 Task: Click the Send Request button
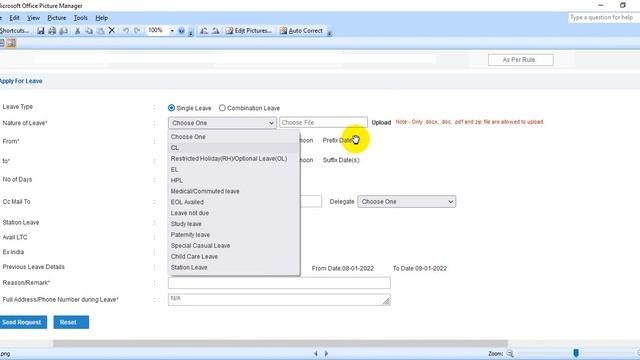(x=23, y=322)
